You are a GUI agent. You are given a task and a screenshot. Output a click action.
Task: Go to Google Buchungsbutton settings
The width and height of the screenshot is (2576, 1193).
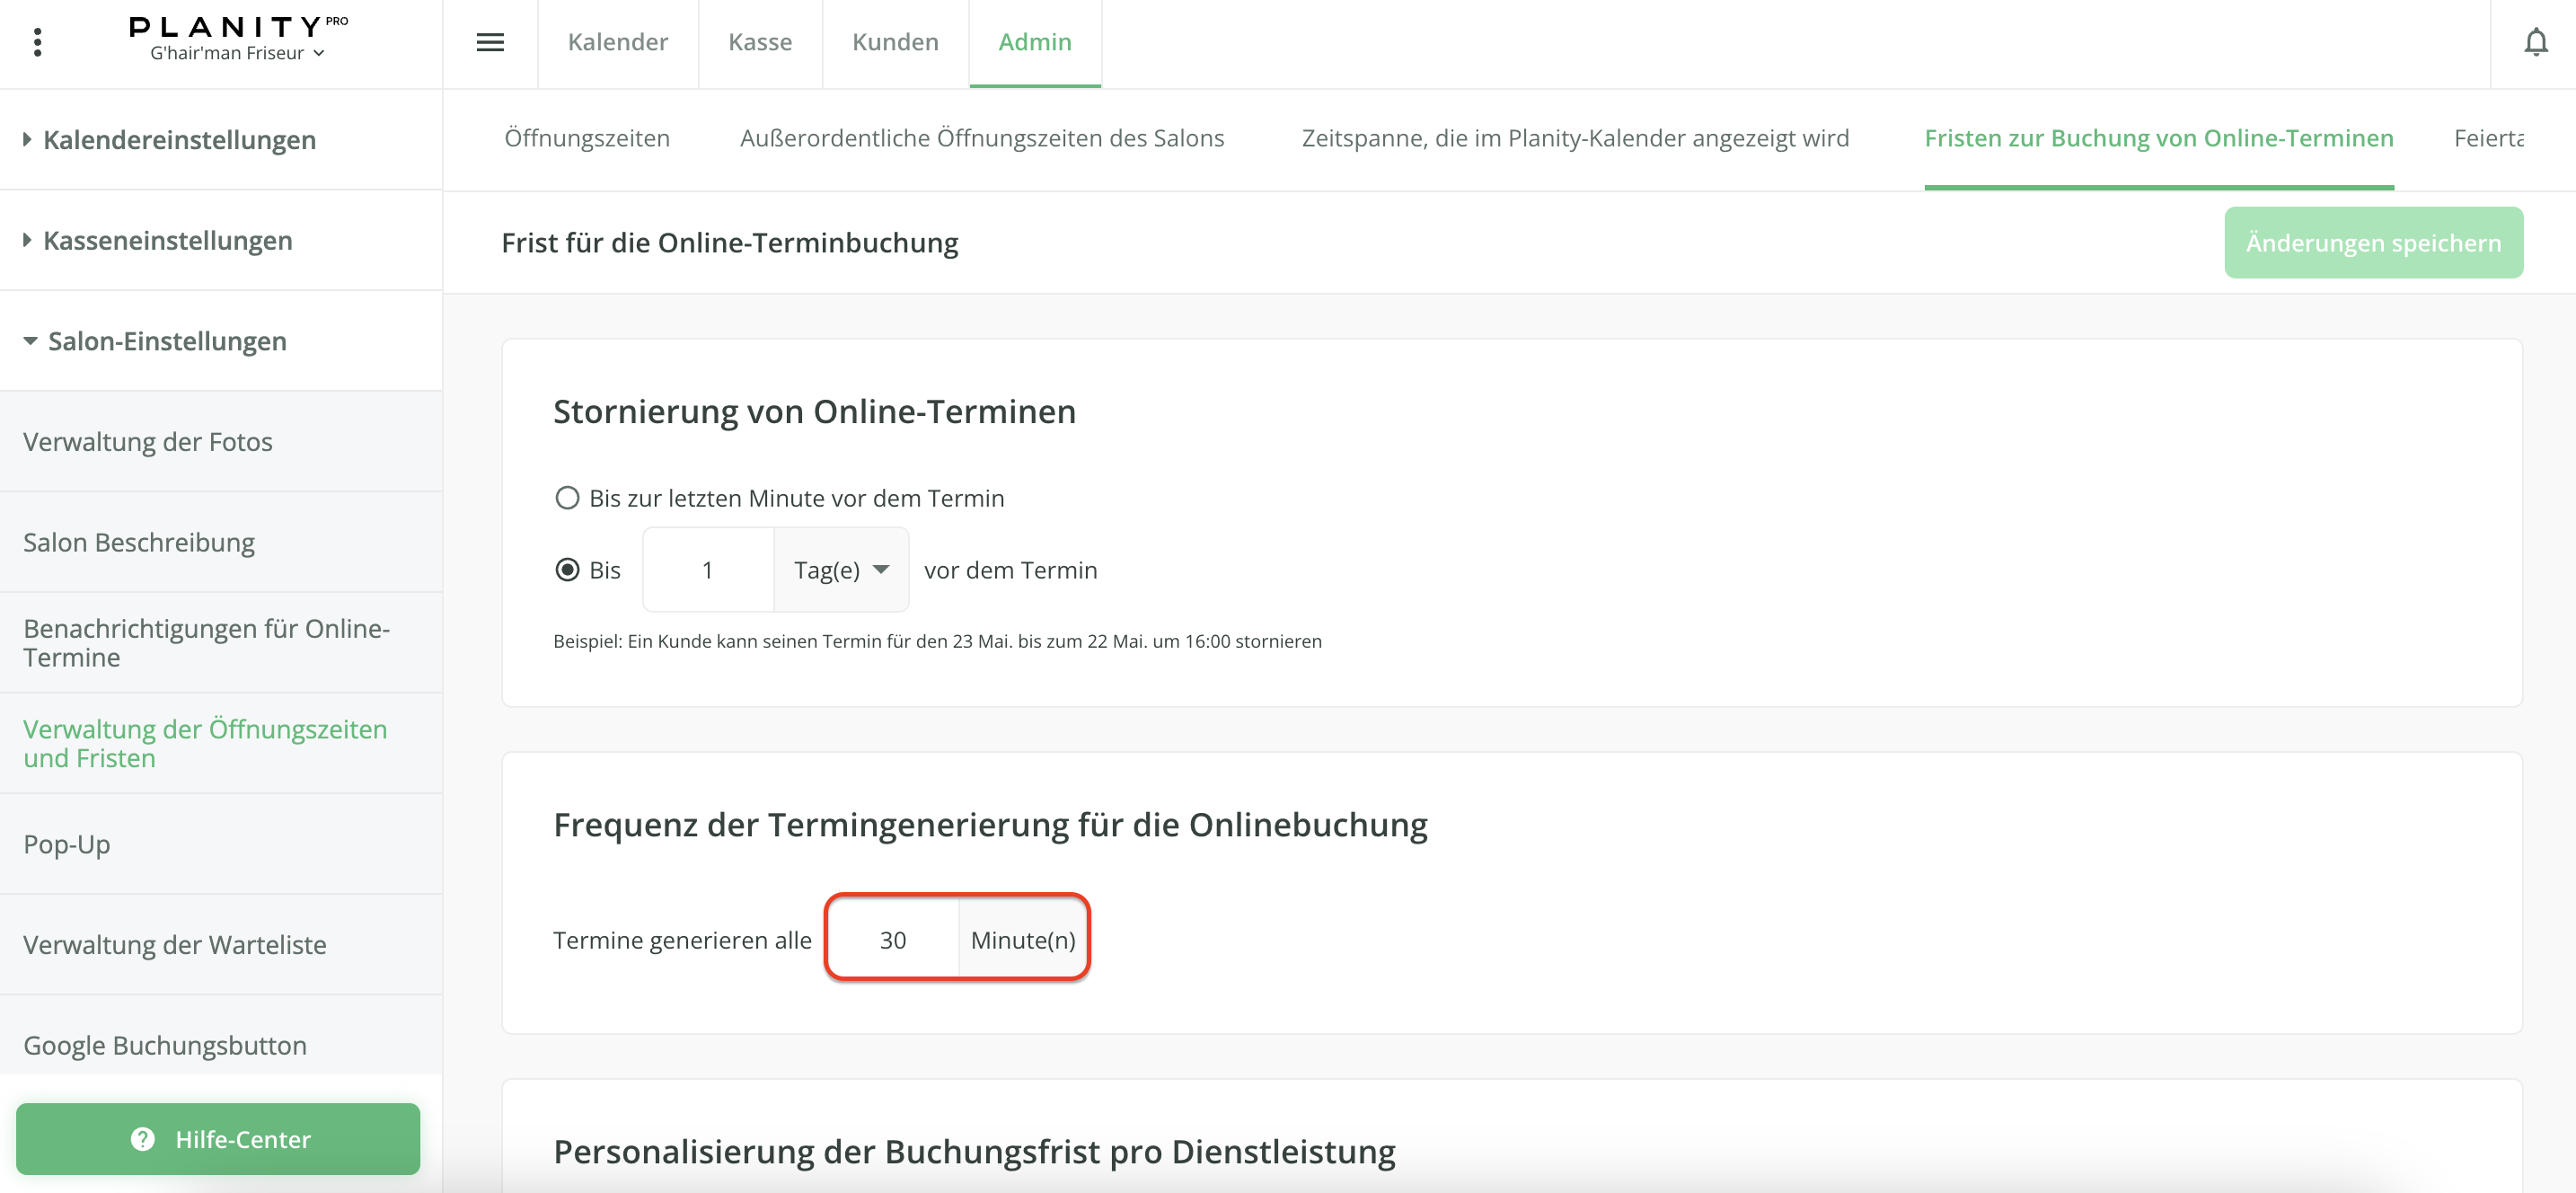point(165,1045)
